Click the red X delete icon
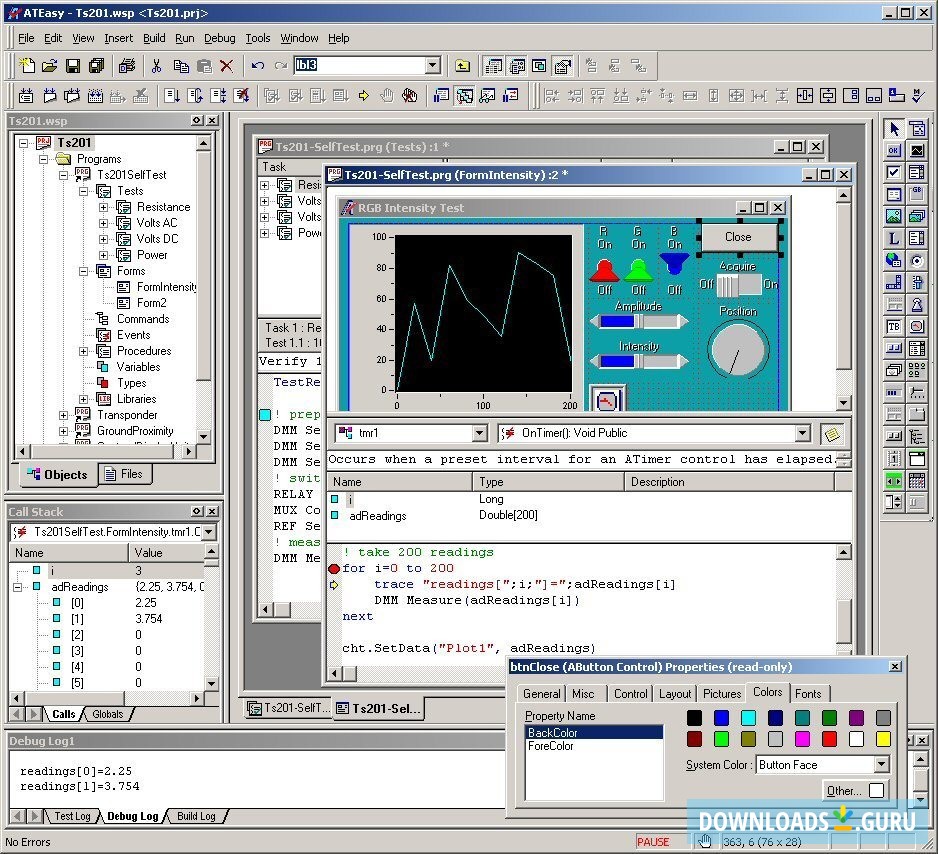This screenshot has width=938, height=854. 227,66
